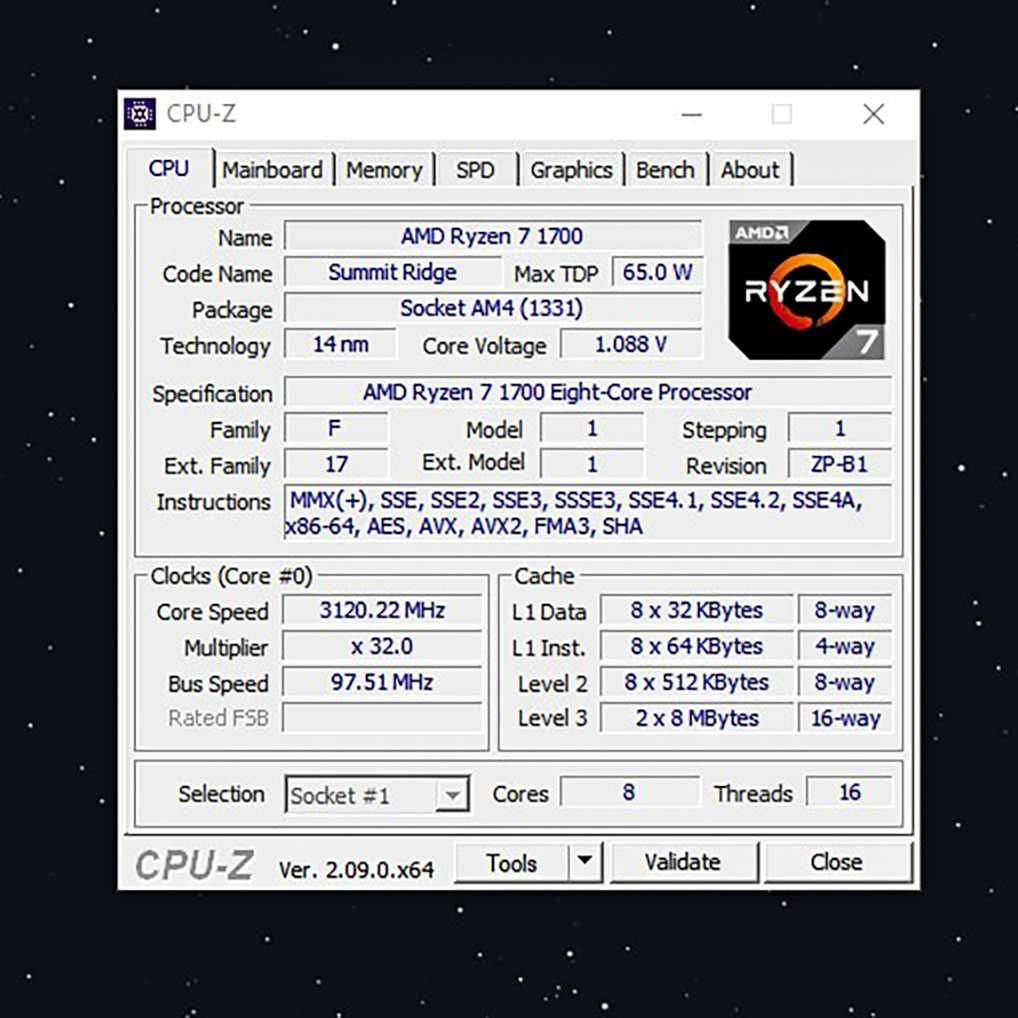
Task: Click the AMD Ryzen 7 logo badge
Action: click(806, 290)
